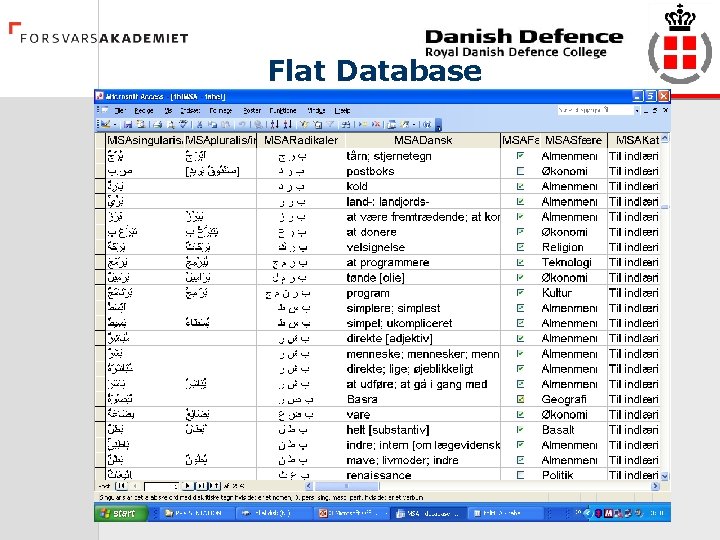Toggle MSAFa checkbox in 'tårn; stjernetegn' row

click(x=520, y=156)
